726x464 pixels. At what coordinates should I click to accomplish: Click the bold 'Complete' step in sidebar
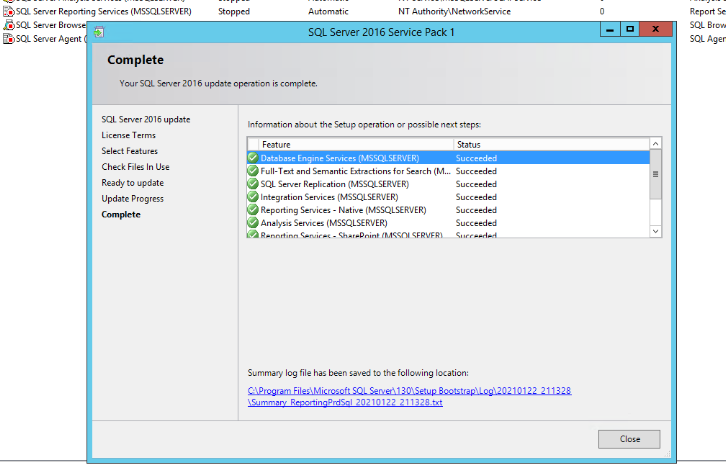[121, 214]
